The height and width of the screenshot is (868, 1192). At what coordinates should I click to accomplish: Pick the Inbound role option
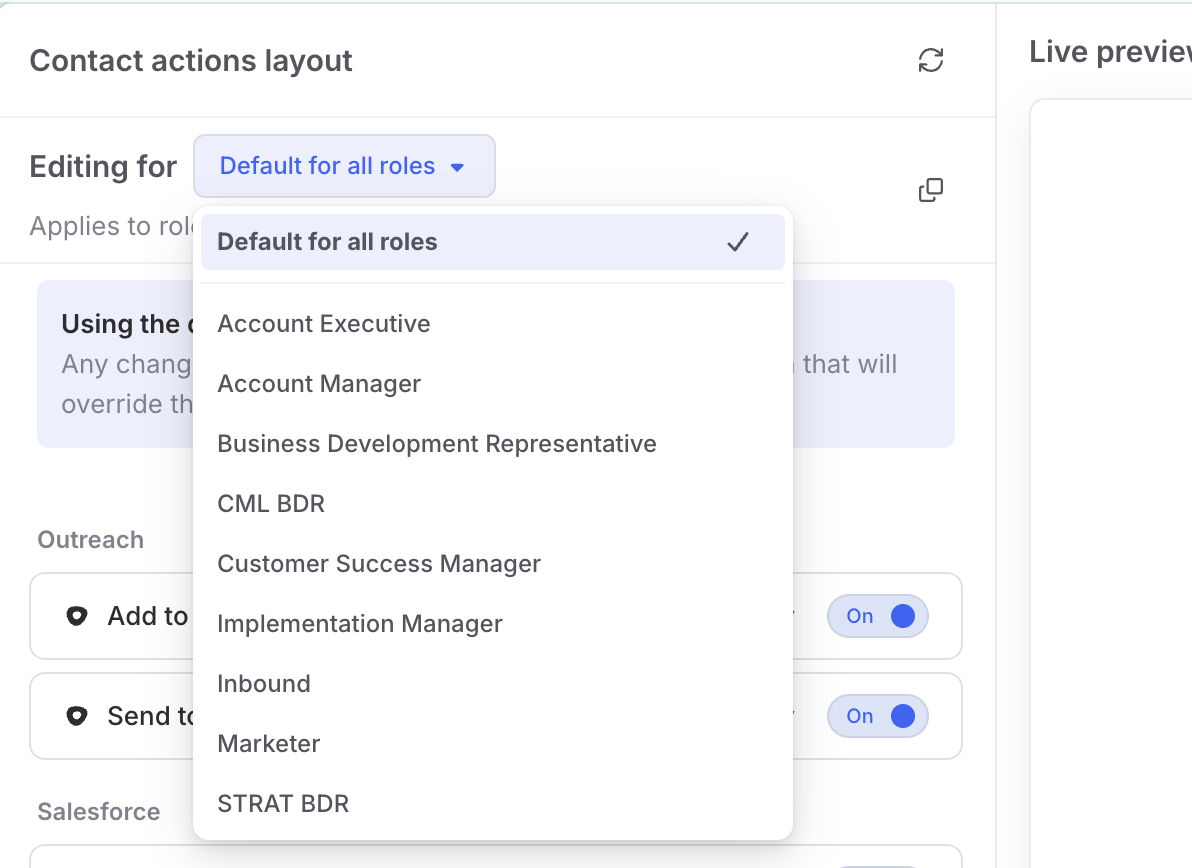click(x=264, y=684)
